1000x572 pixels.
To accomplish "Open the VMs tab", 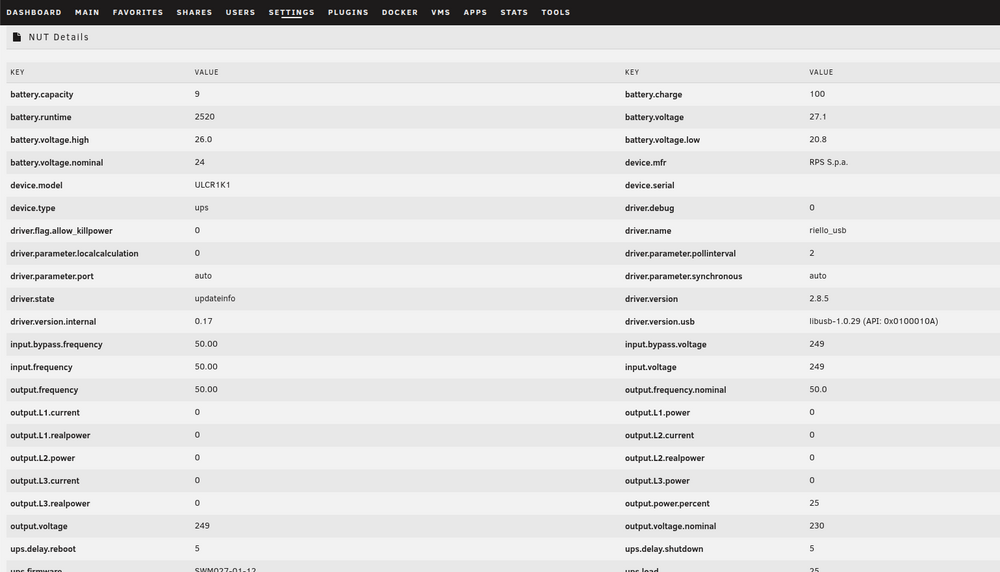I will [x=441, y=12].
